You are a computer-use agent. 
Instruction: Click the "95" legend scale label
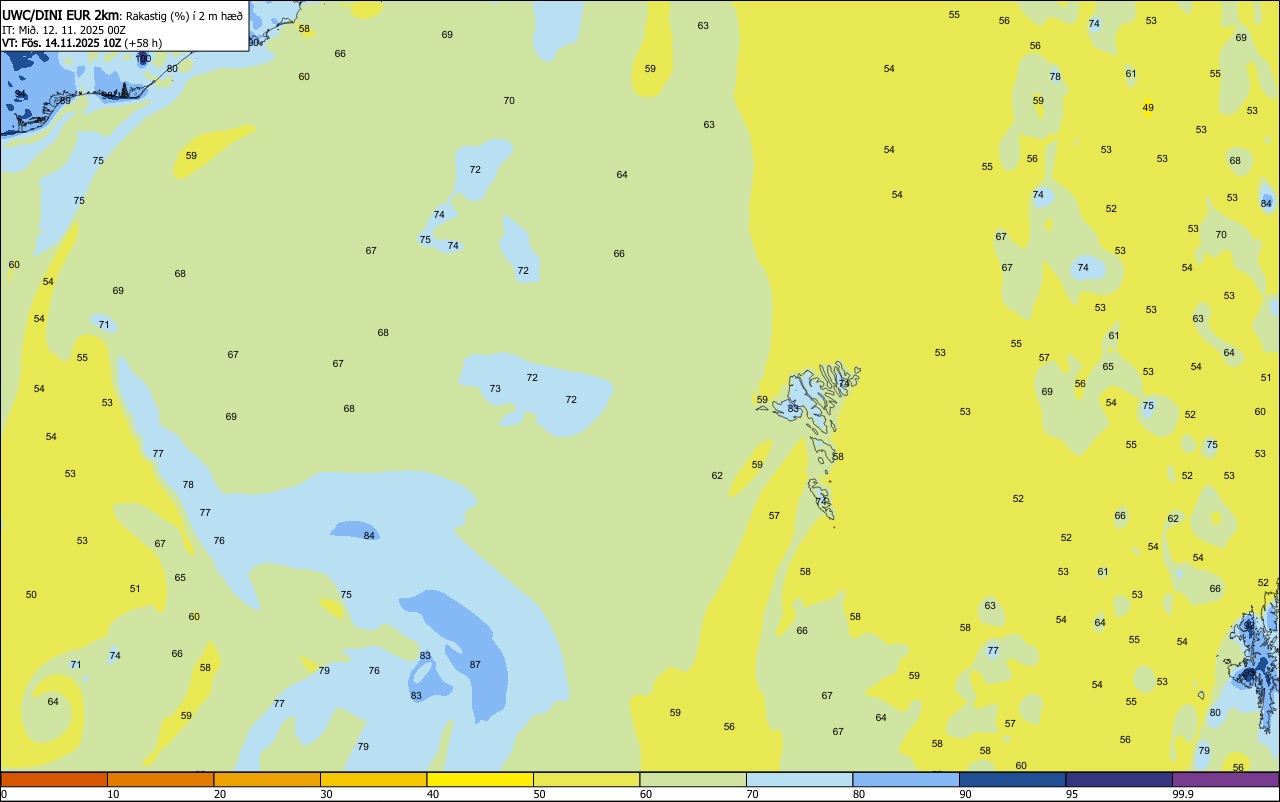click(x=1071, y=794)
